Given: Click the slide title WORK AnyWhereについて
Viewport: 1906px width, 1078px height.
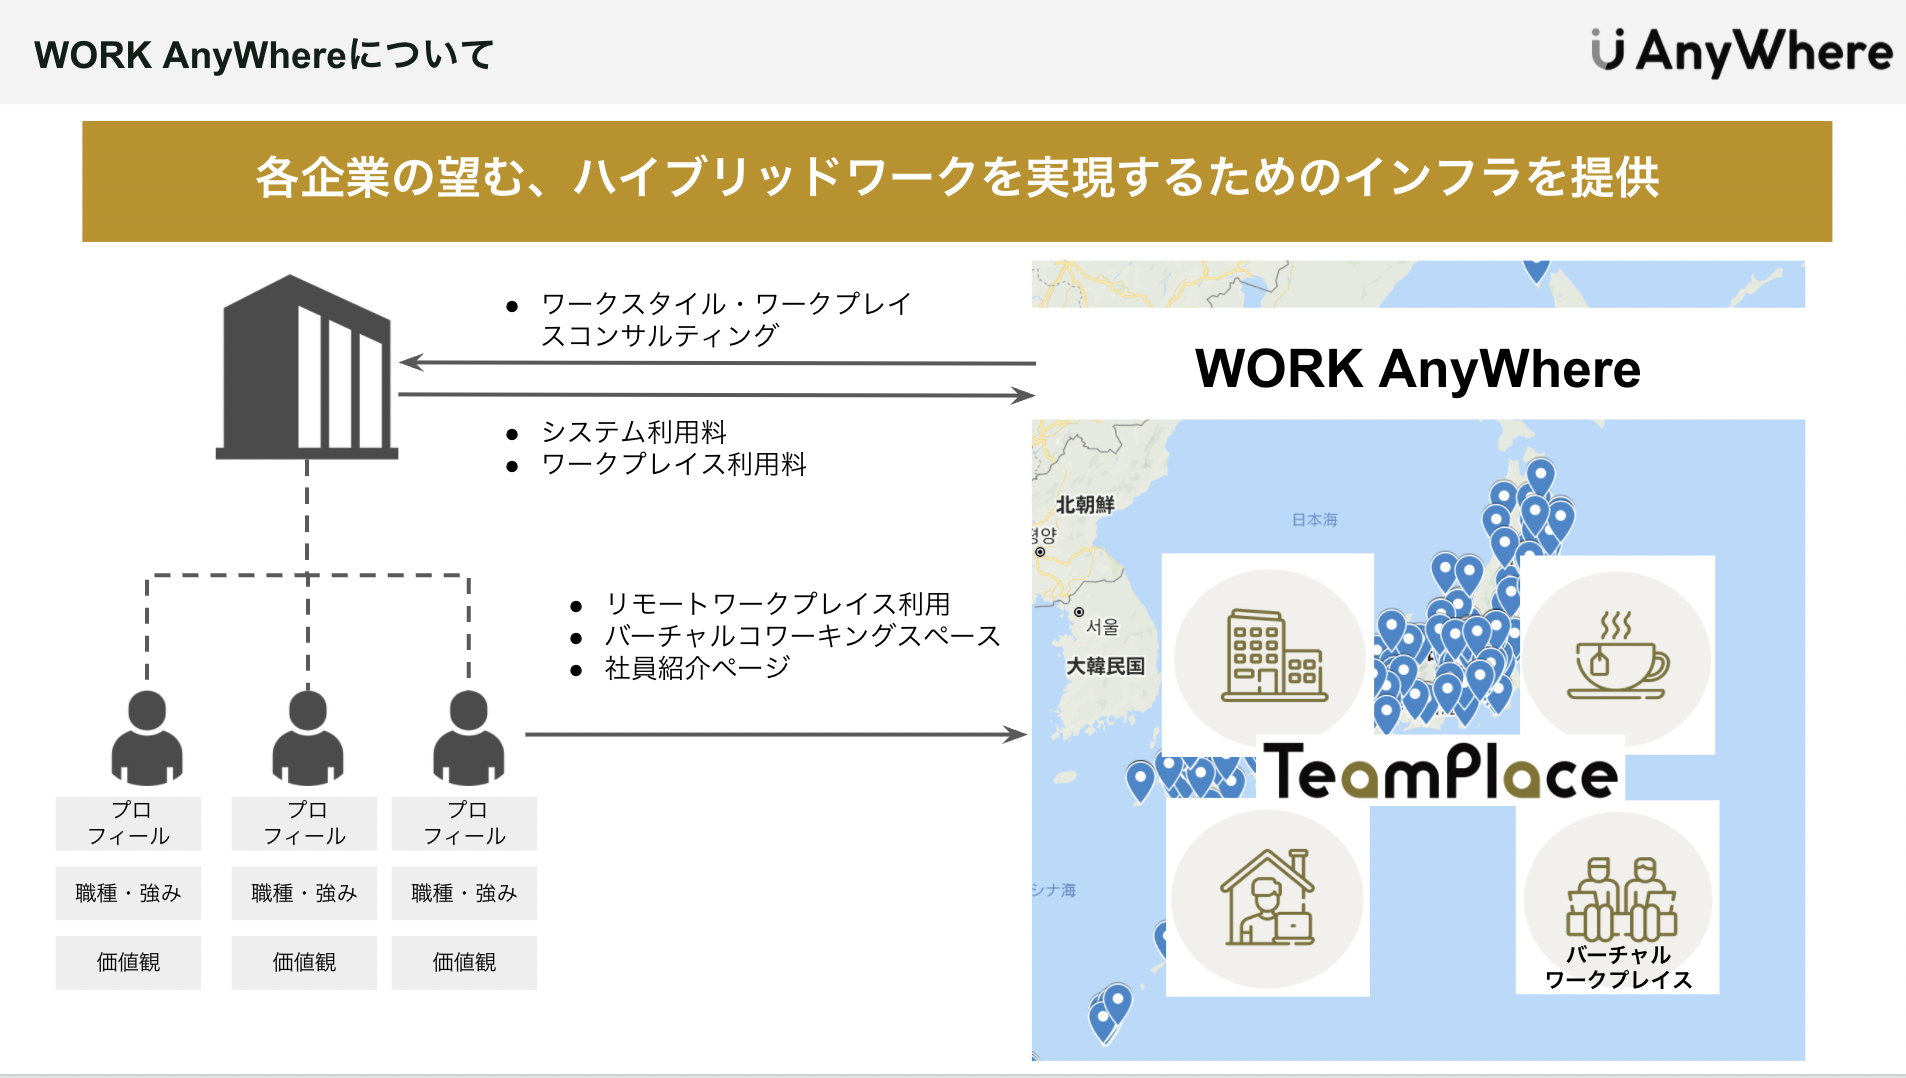Looking at the screenshot, I should click(x=264, y=55).
